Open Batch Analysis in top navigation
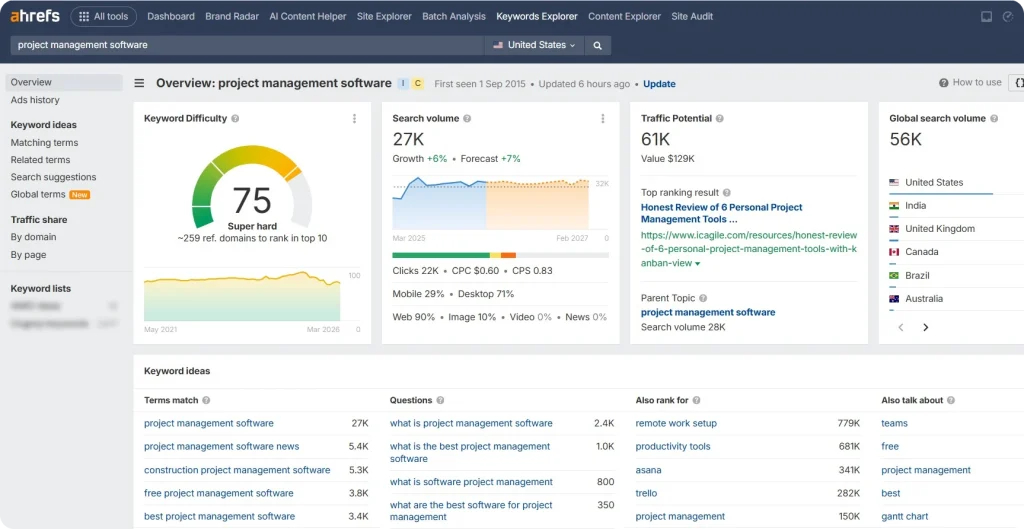 454,16
